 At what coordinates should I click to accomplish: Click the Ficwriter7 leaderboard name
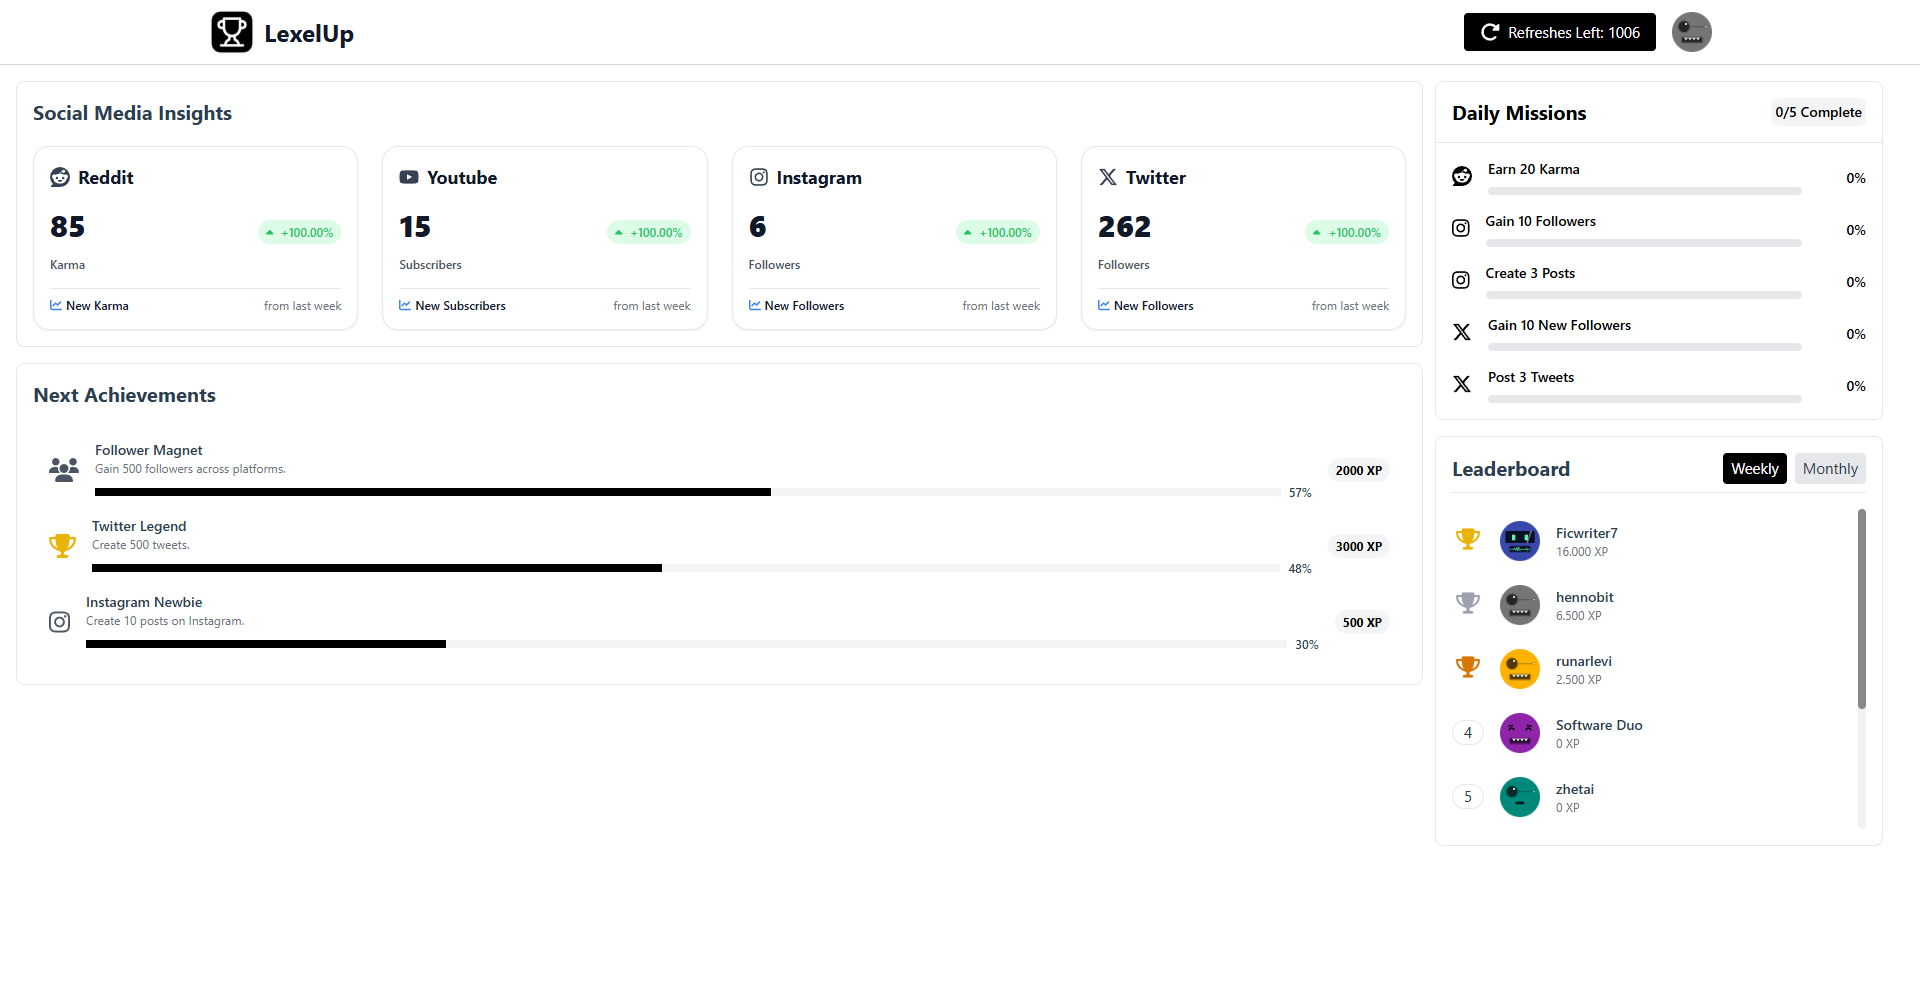click(x=1586, y=533)
